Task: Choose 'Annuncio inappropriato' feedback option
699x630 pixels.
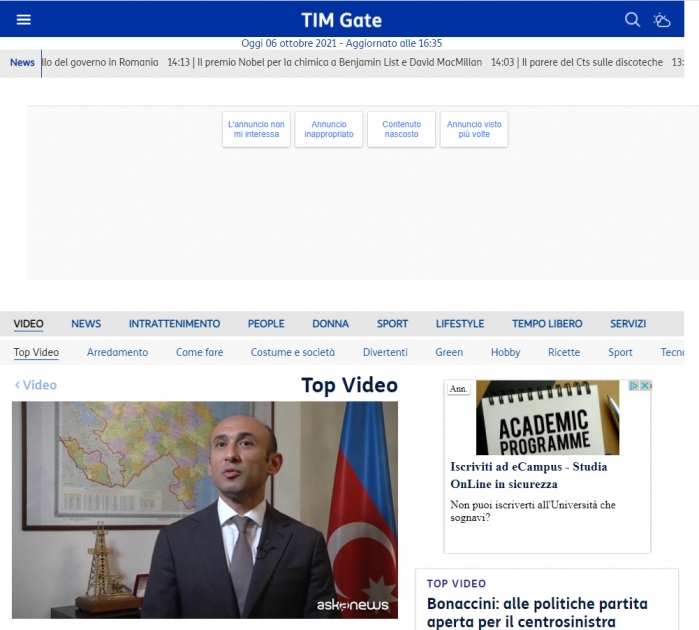Action: coord(329,129)
